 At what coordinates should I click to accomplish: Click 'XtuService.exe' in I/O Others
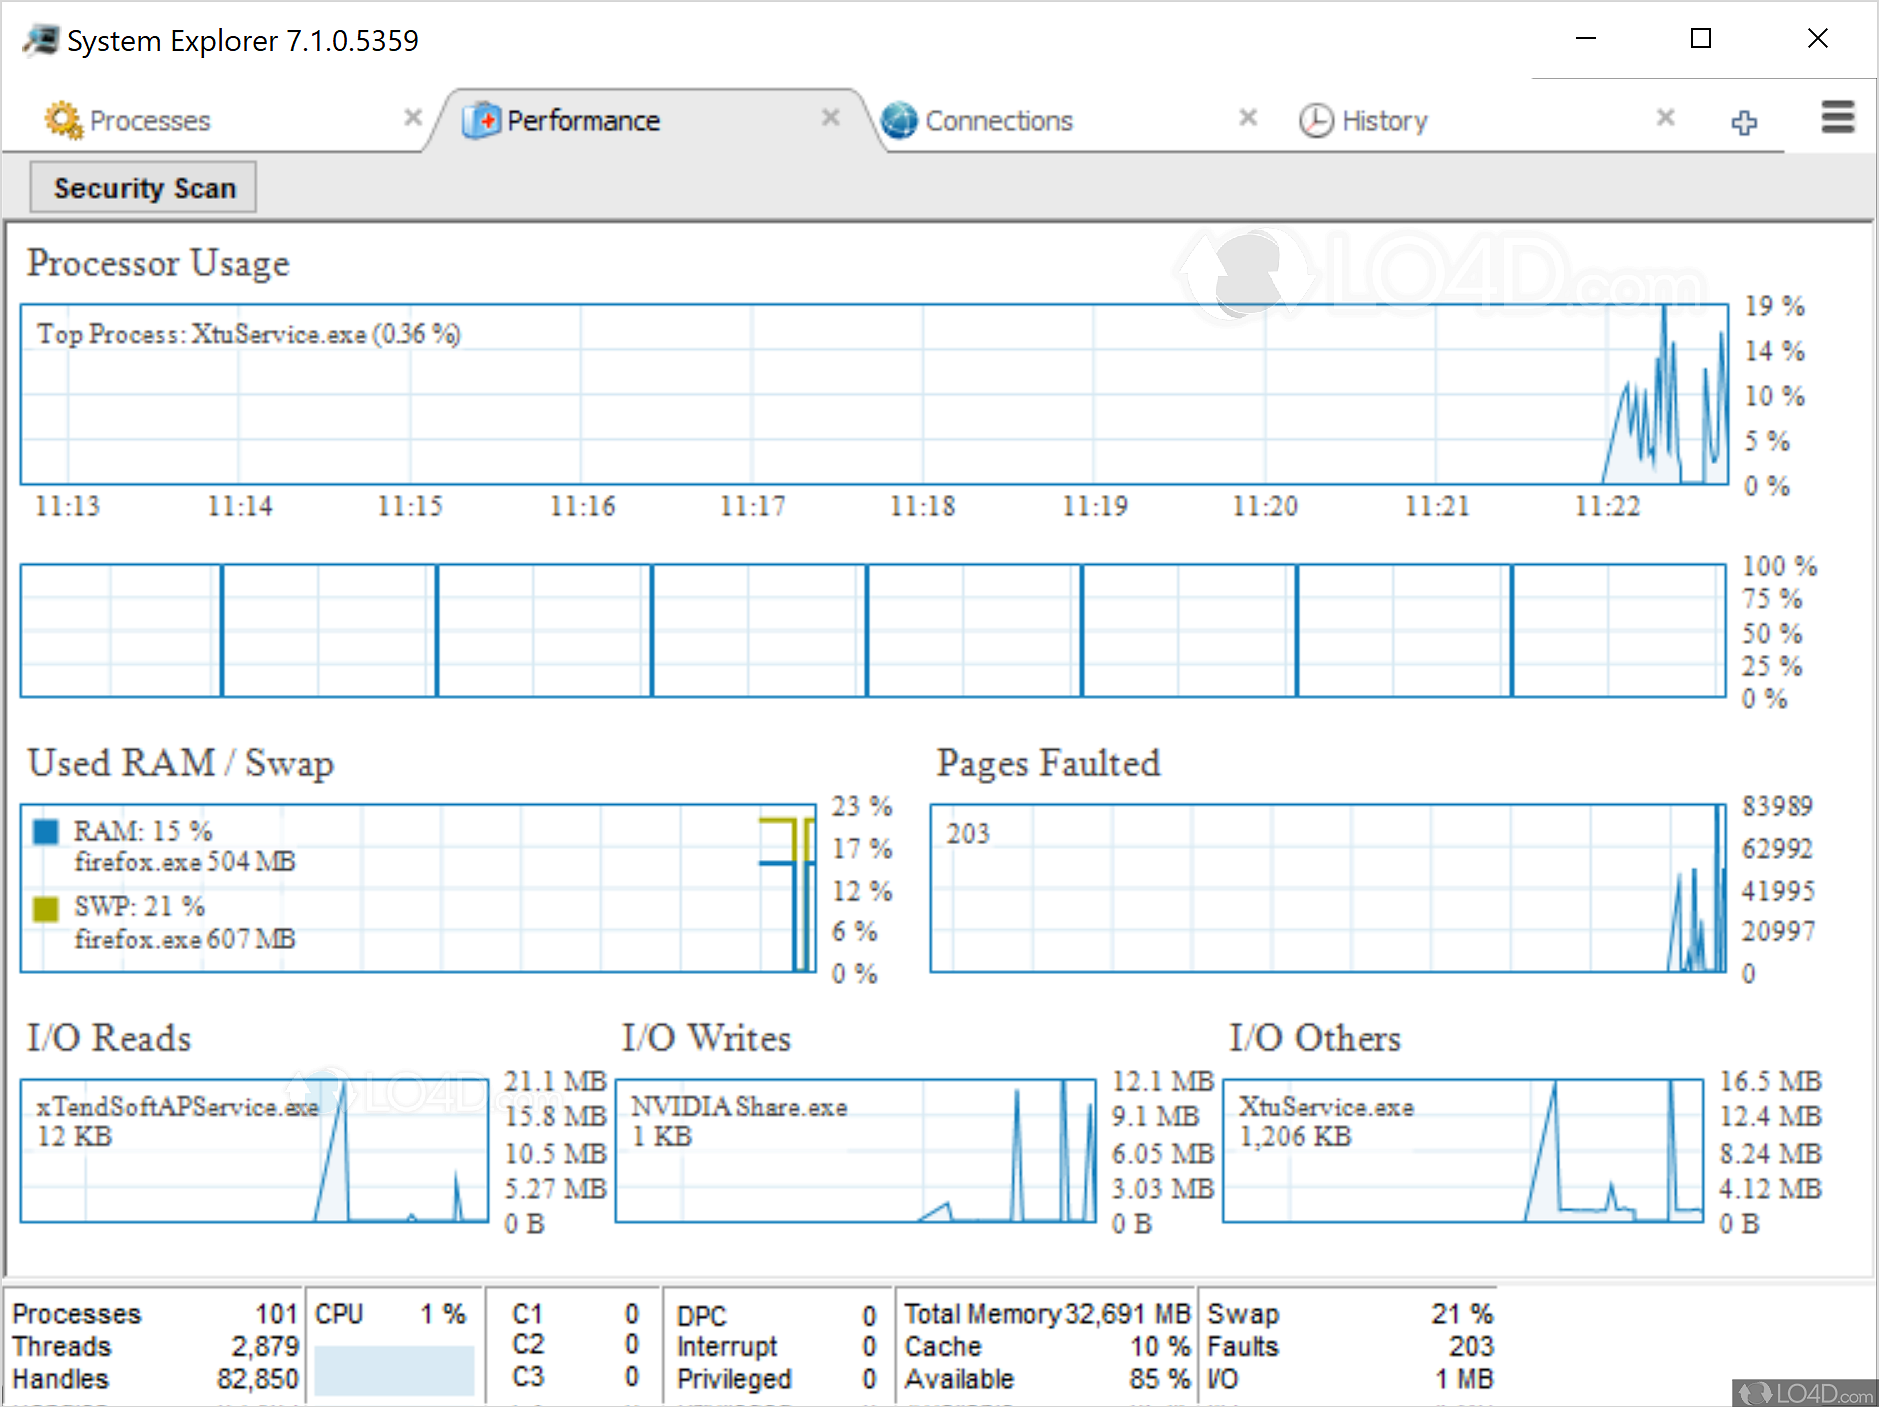(x=1326, y=1107)
